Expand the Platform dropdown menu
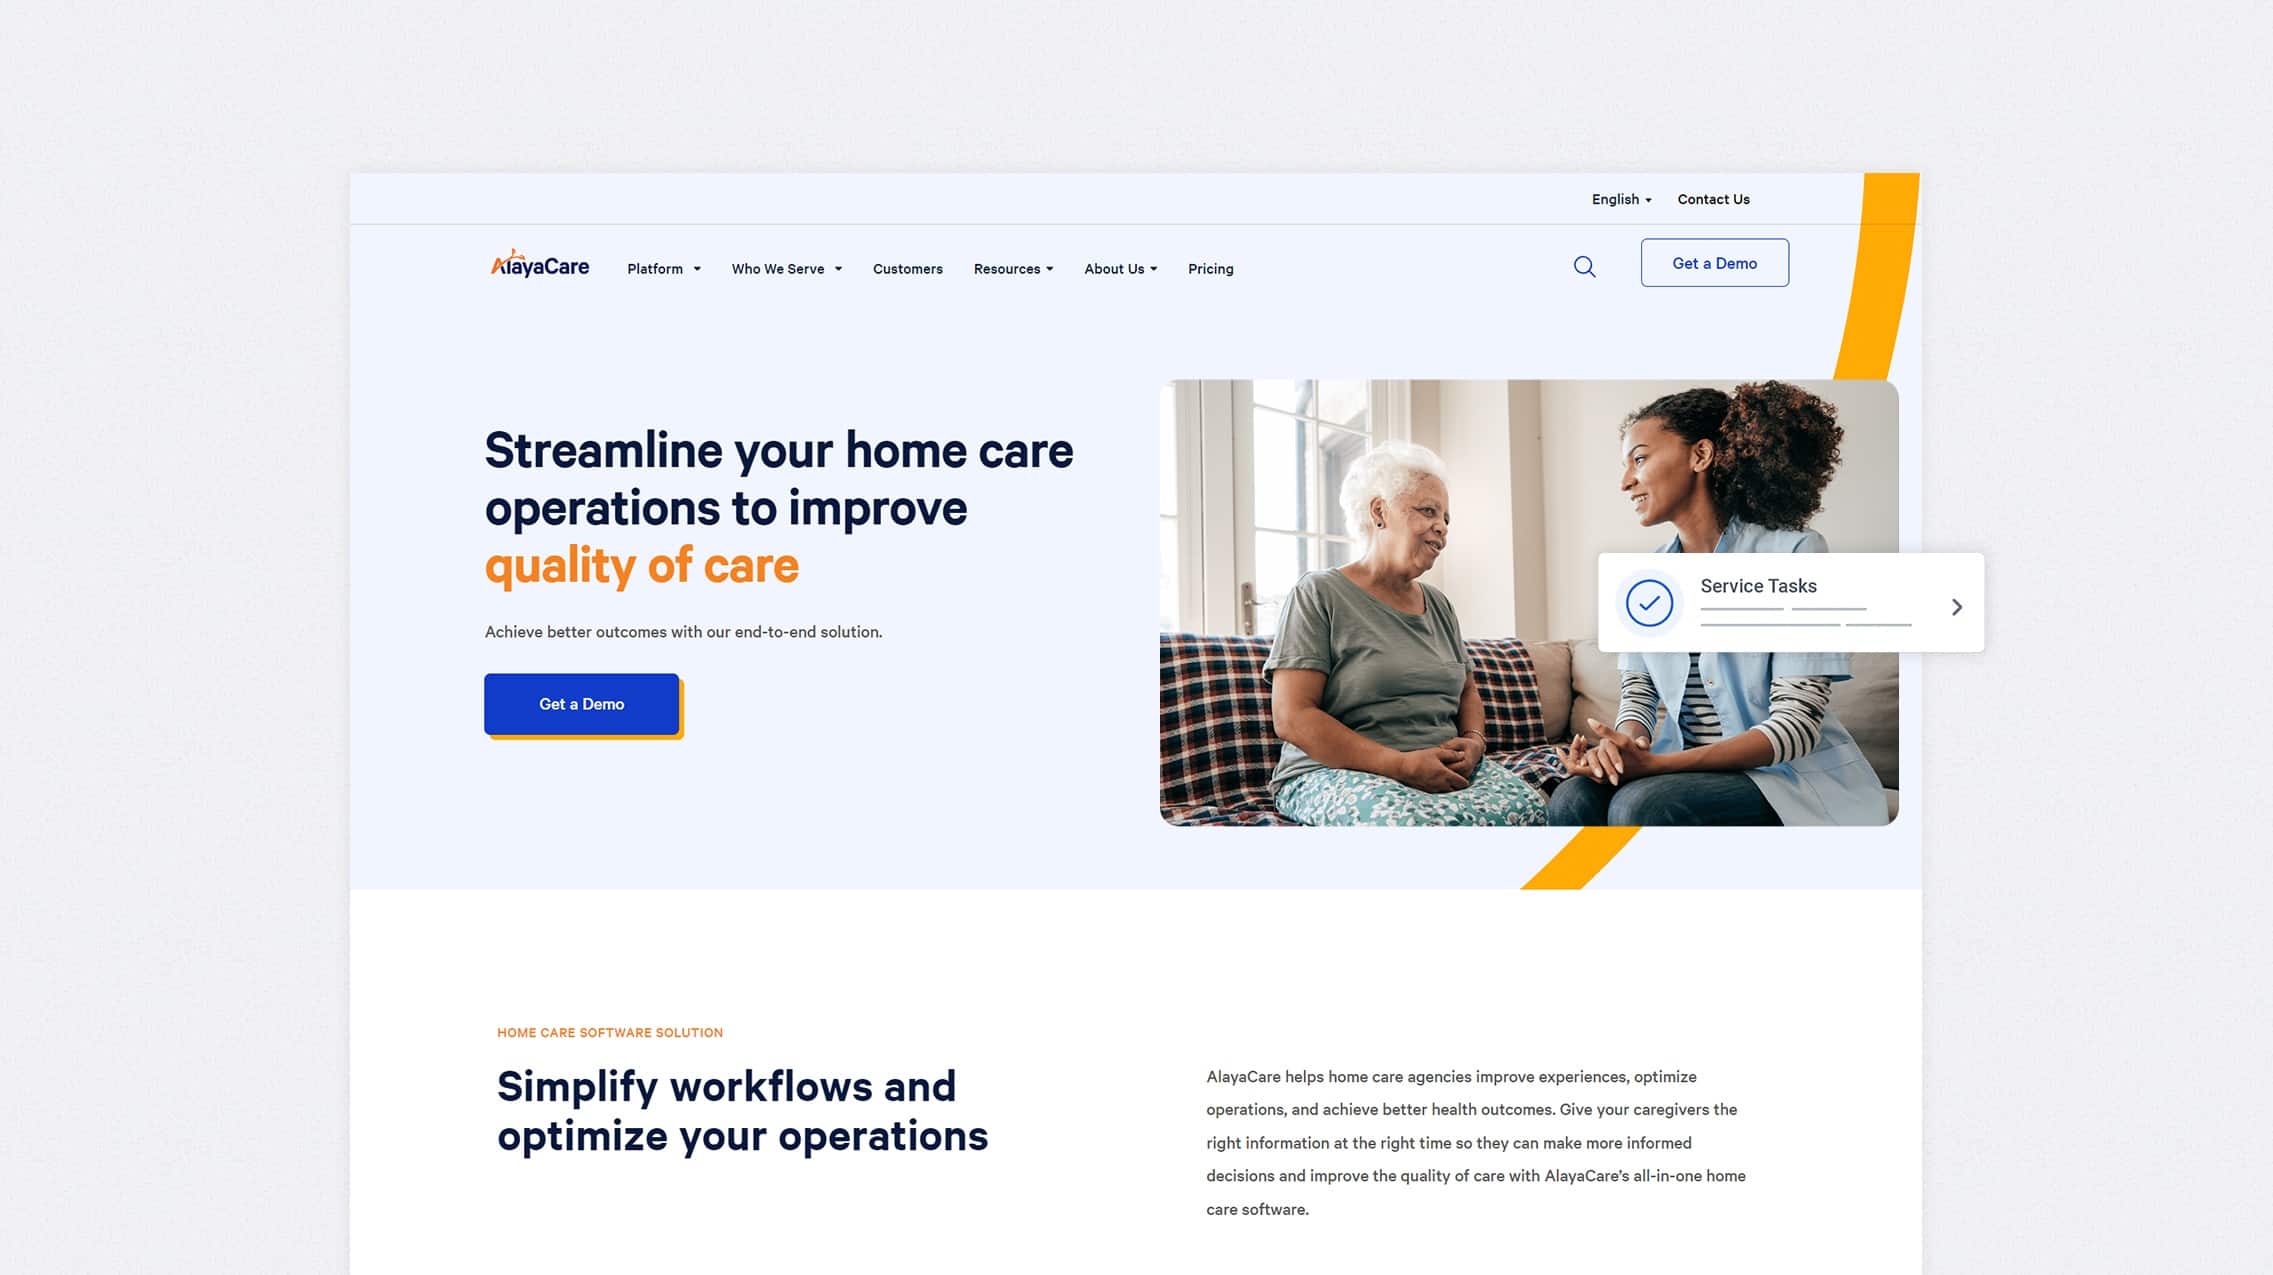The height and width of the screenshot is (1275, 2273). pos(663,268)
